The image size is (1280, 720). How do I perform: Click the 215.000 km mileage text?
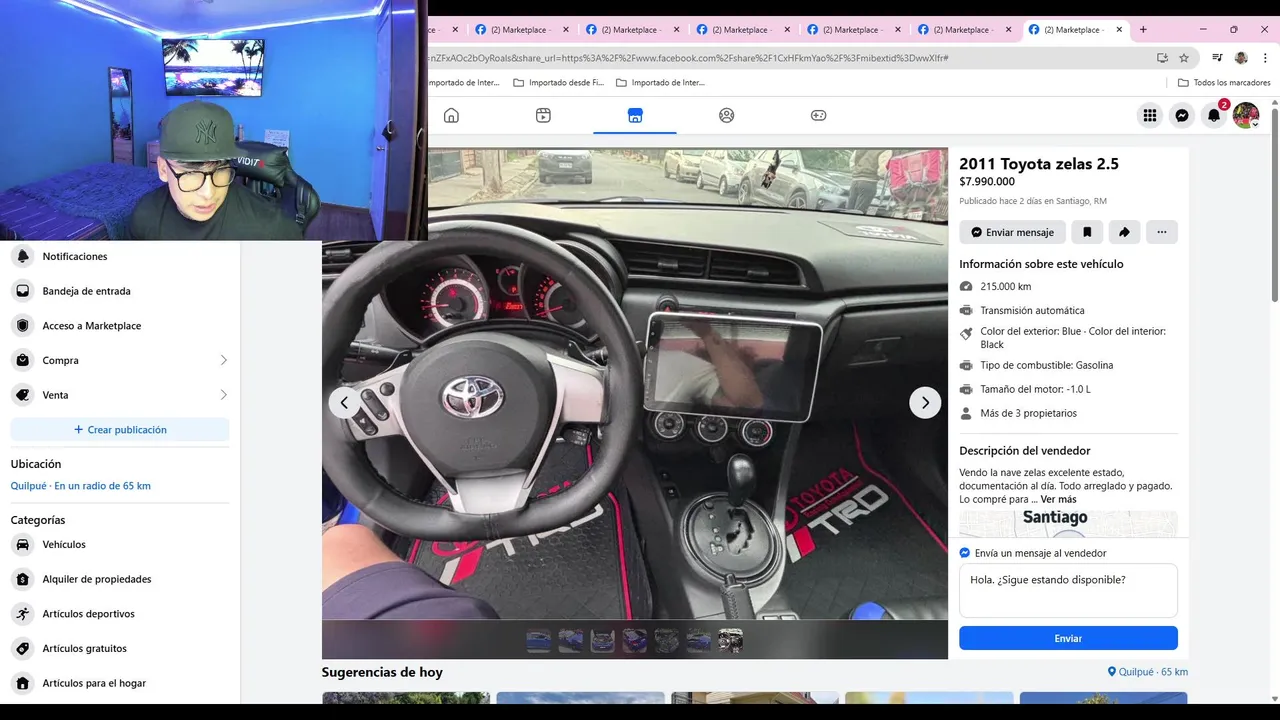1005,286
